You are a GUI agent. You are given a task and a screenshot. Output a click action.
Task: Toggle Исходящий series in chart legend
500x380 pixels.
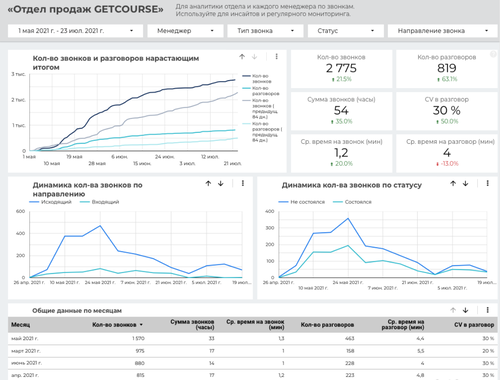click(x=51, y=202)
